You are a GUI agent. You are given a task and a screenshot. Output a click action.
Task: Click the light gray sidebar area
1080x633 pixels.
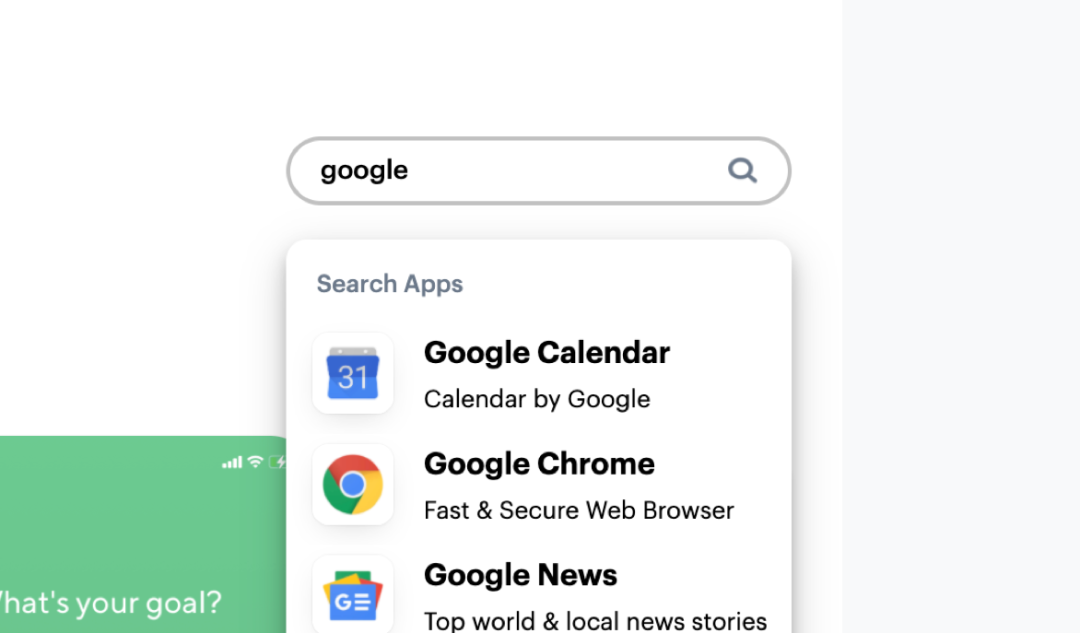(x=961, y=317)
